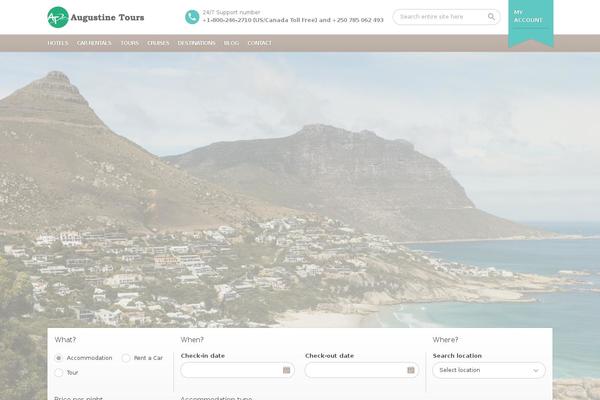Click the "24/7 Support number" label
This screenshot has width=600, height=400.
pyautogui.click(x=232, y=12)
